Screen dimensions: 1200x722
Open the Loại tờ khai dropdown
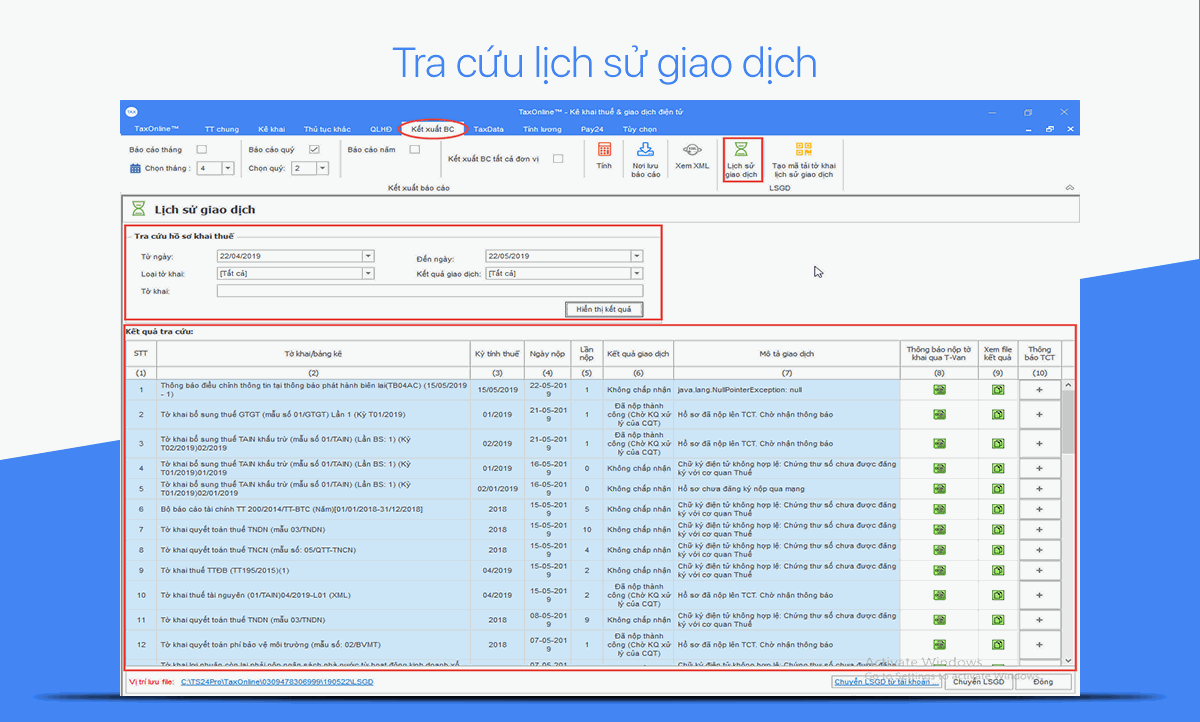368,273
